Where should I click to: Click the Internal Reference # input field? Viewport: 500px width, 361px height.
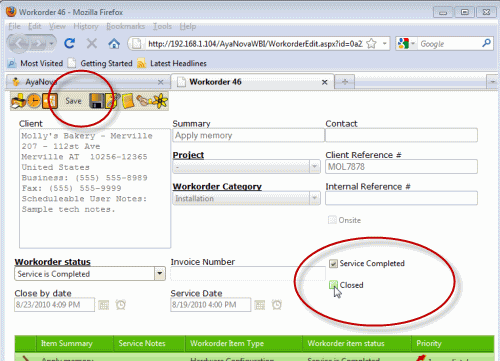point(401,198)
